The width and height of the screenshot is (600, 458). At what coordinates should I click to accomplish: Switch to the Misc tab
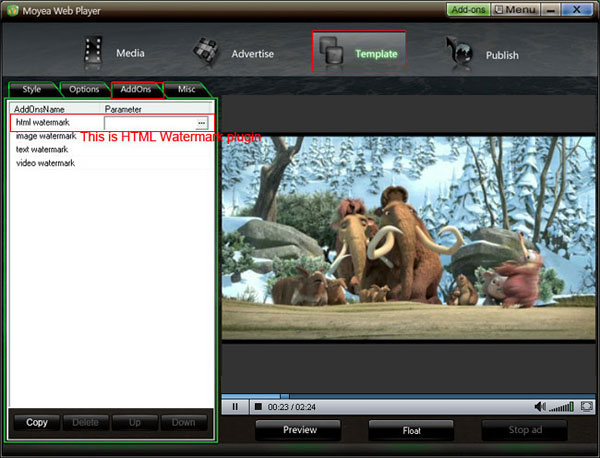coord(187,90)
